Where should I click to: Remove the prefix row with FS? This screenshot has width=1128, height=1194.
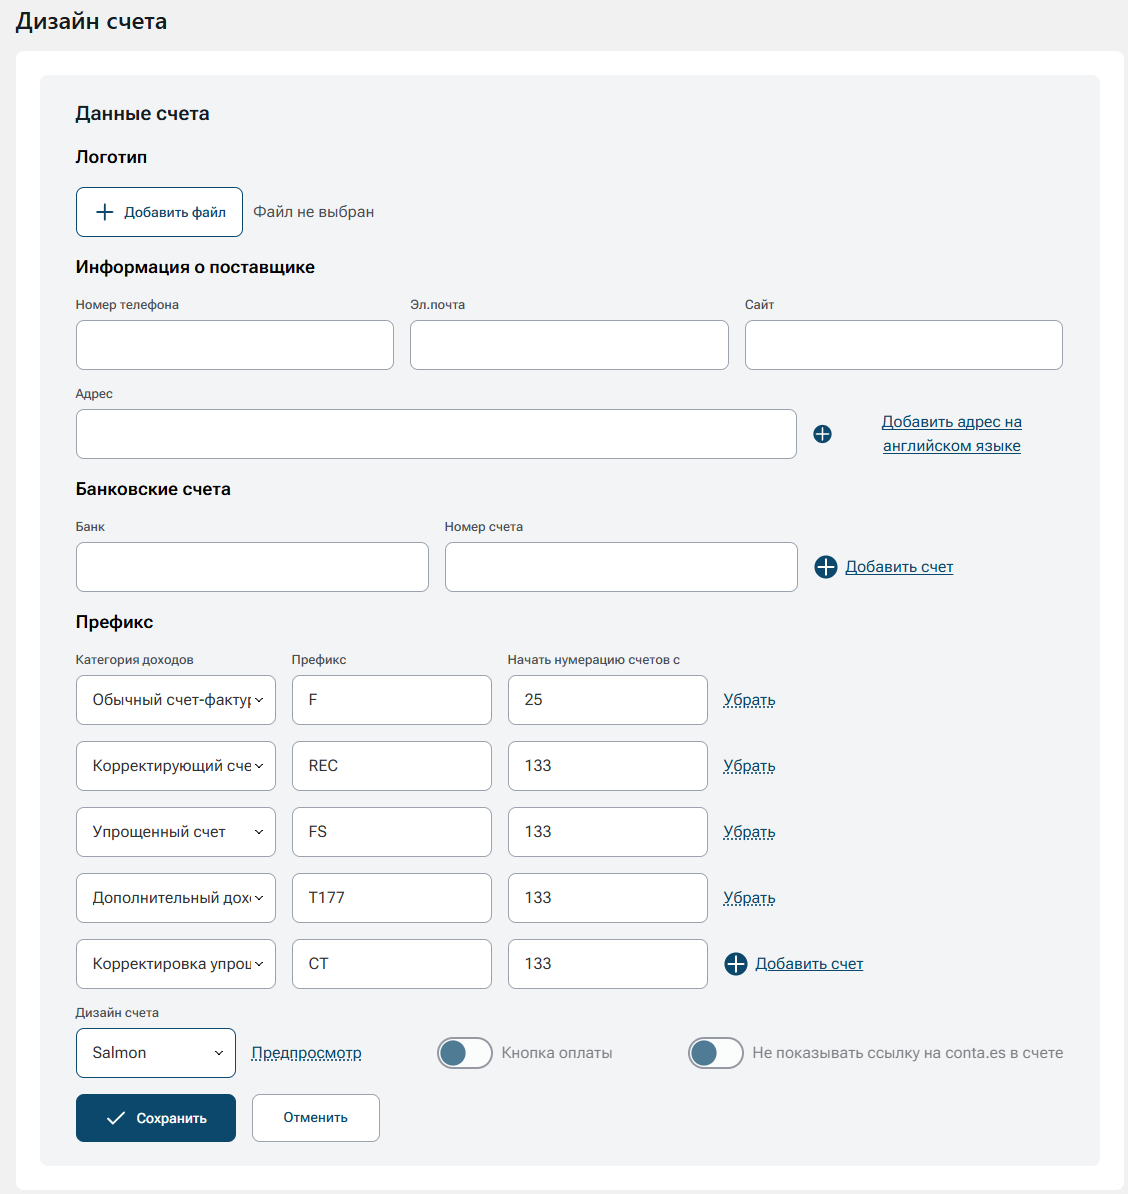749,832
